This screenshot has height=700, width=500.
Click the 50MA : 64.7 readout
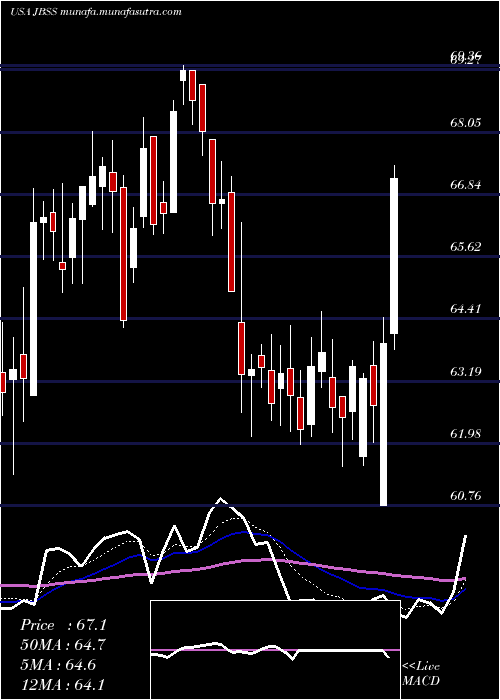coord(63,645)
